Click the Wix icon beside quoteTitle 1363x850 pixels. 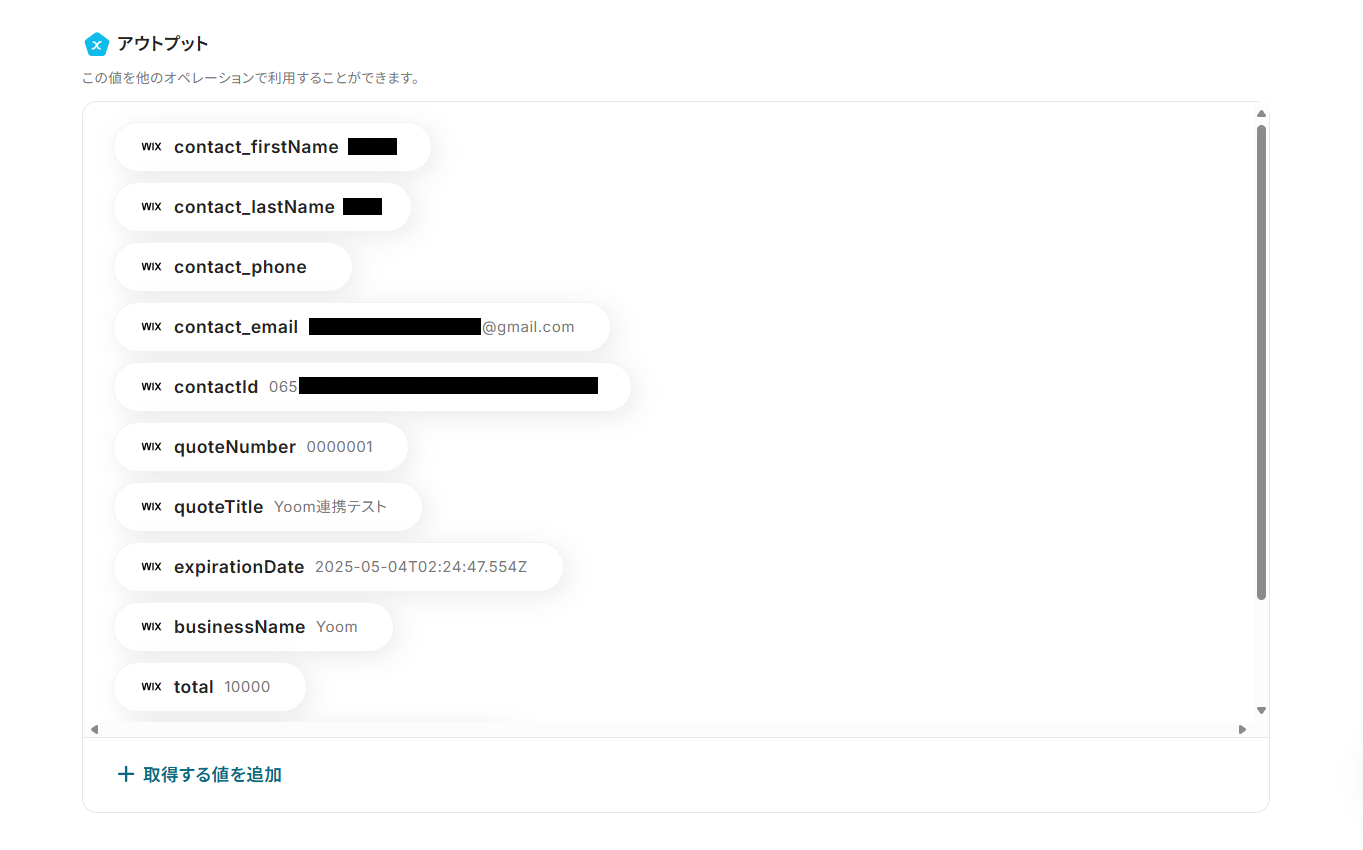(x=151, y=507)
